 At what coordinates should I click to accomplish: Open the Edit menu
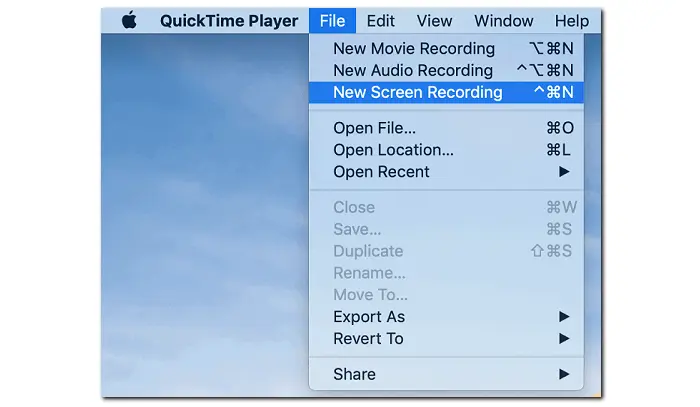(x=380, y=21)
